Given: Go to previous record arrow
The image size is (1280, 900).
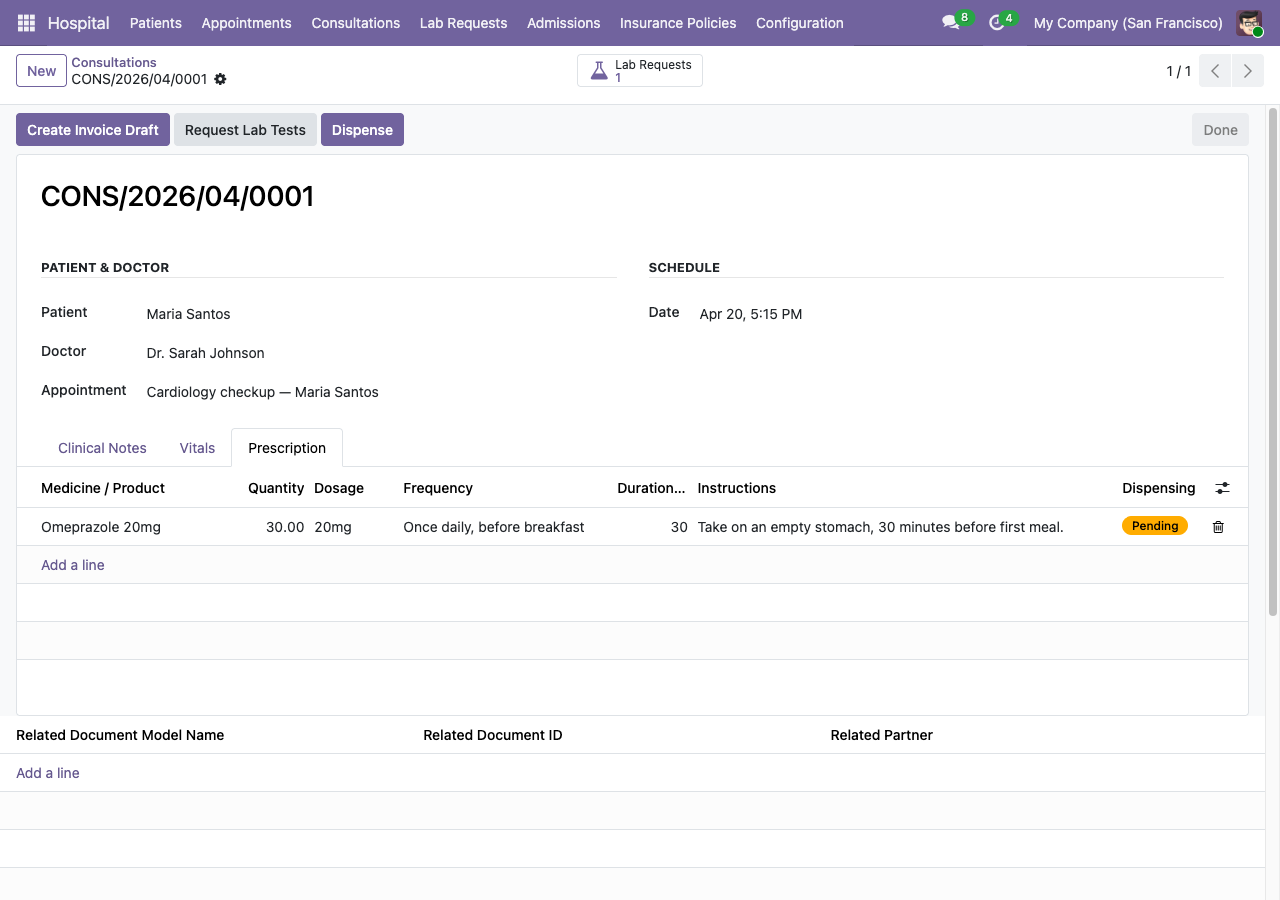Looking at the screenshot, I should pos(1215,71).
